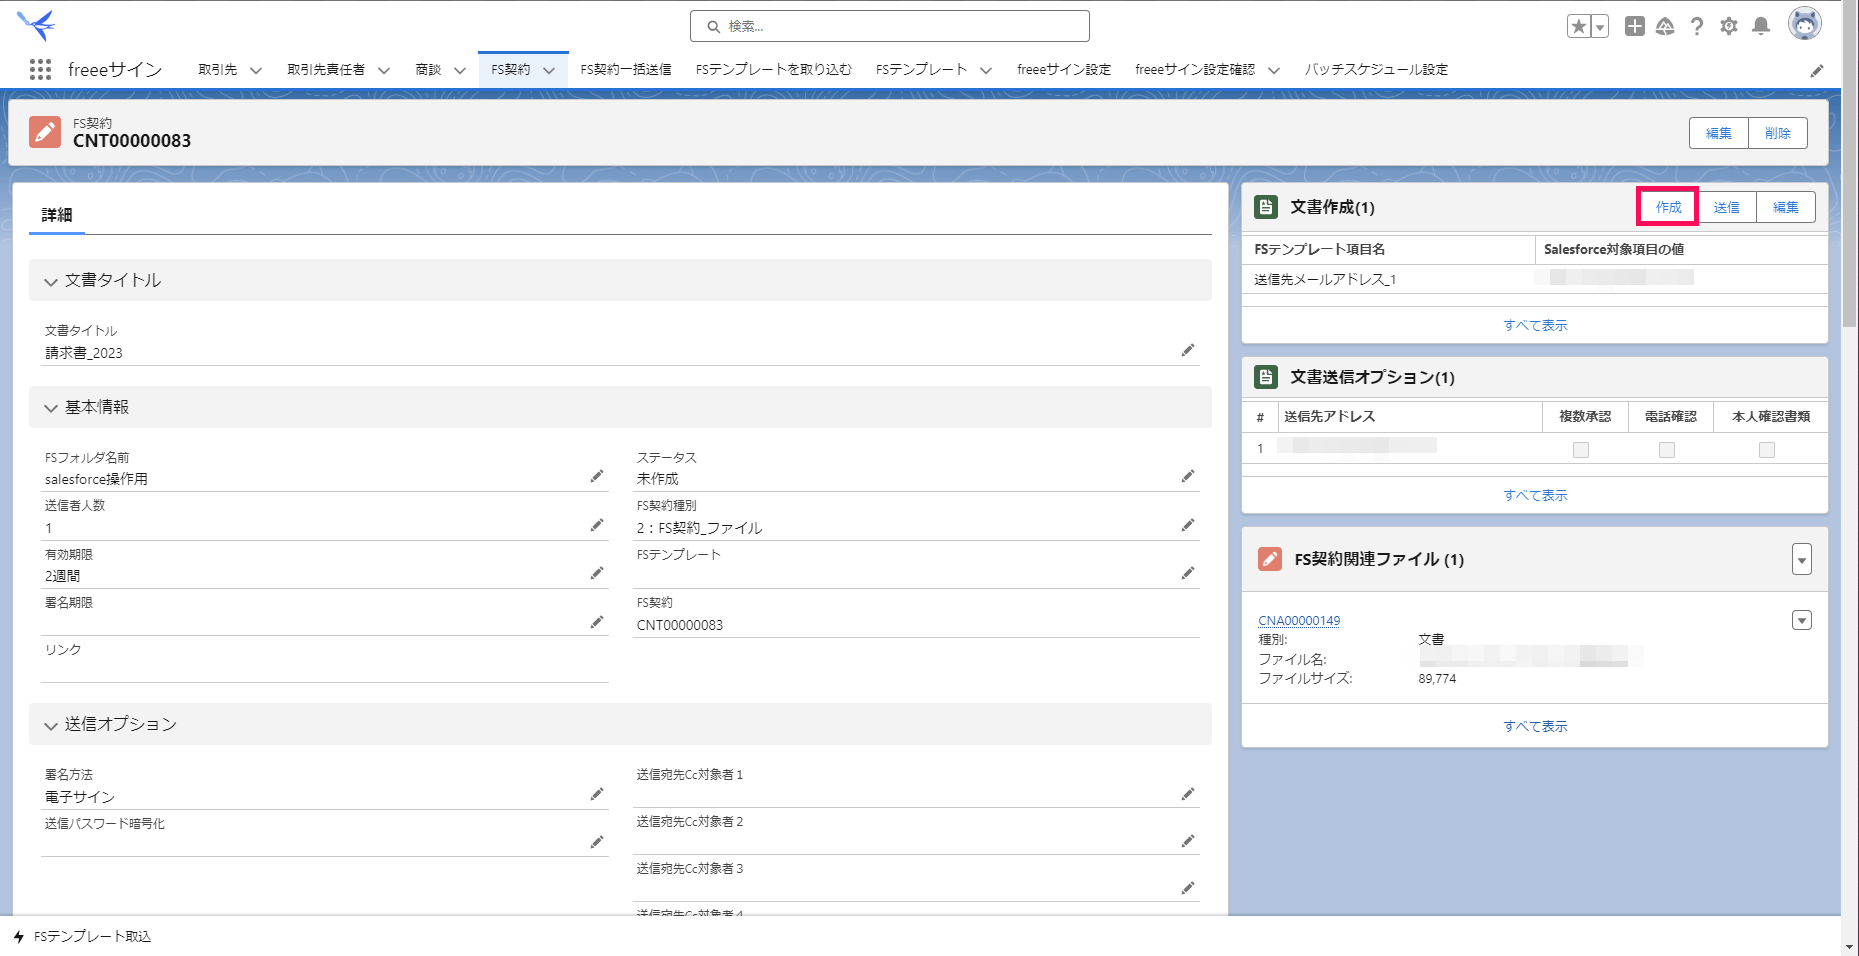This screenshot has height=956, width=1859.
Task: Click the freee bird logo
Action: point(36,25)
